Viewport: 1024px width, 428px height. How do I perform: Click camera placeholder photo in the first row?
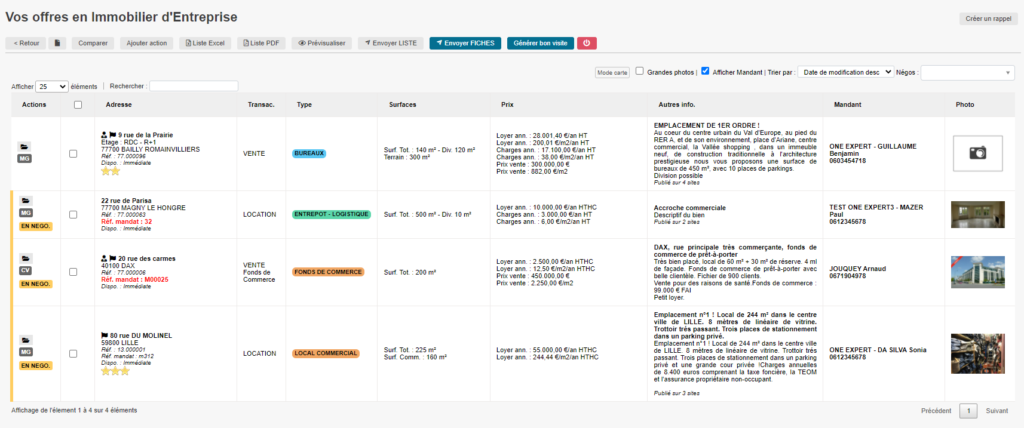(977, 153)
